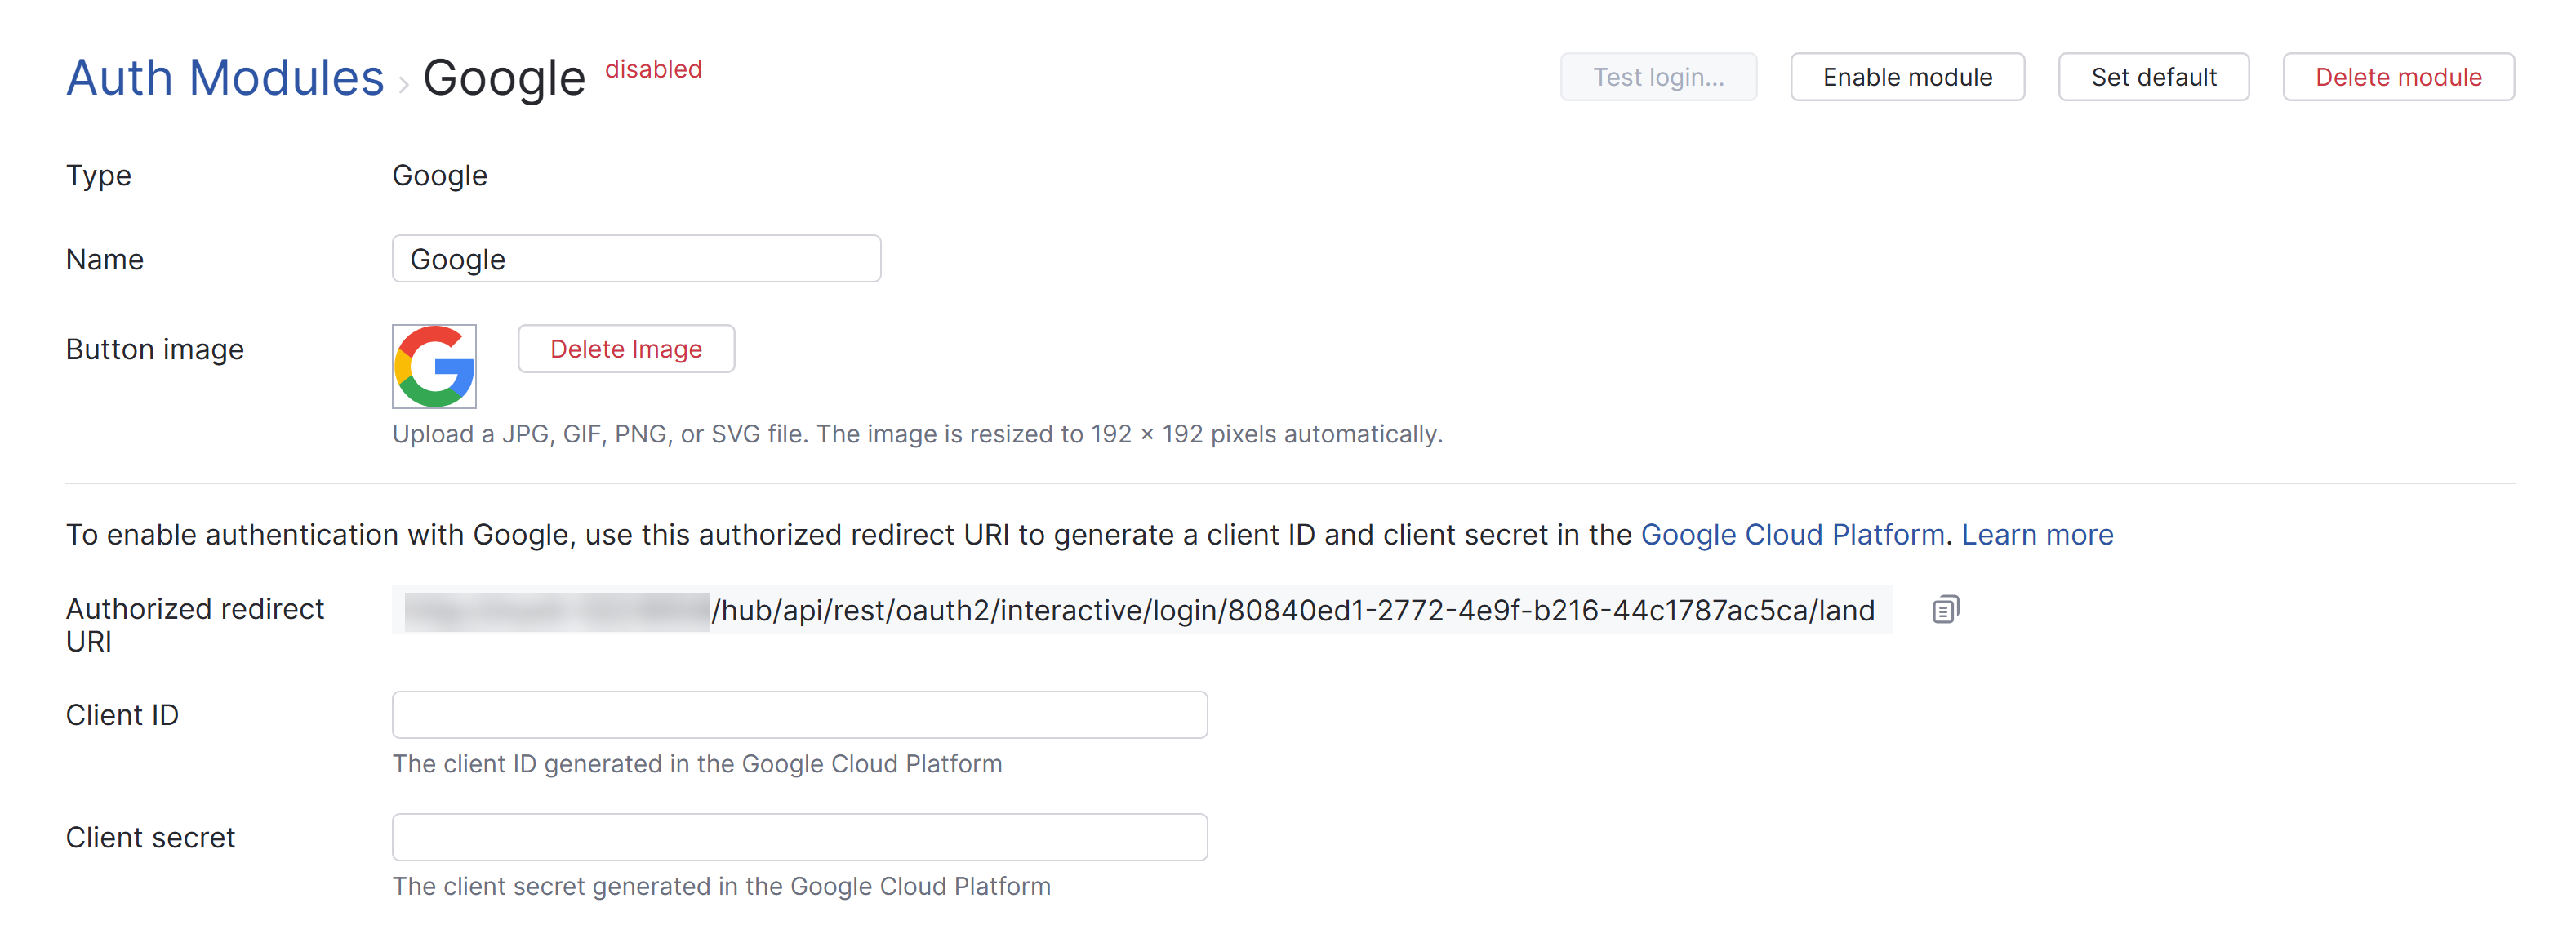Select the authorized redirect URI text field

pos(1140,610)
